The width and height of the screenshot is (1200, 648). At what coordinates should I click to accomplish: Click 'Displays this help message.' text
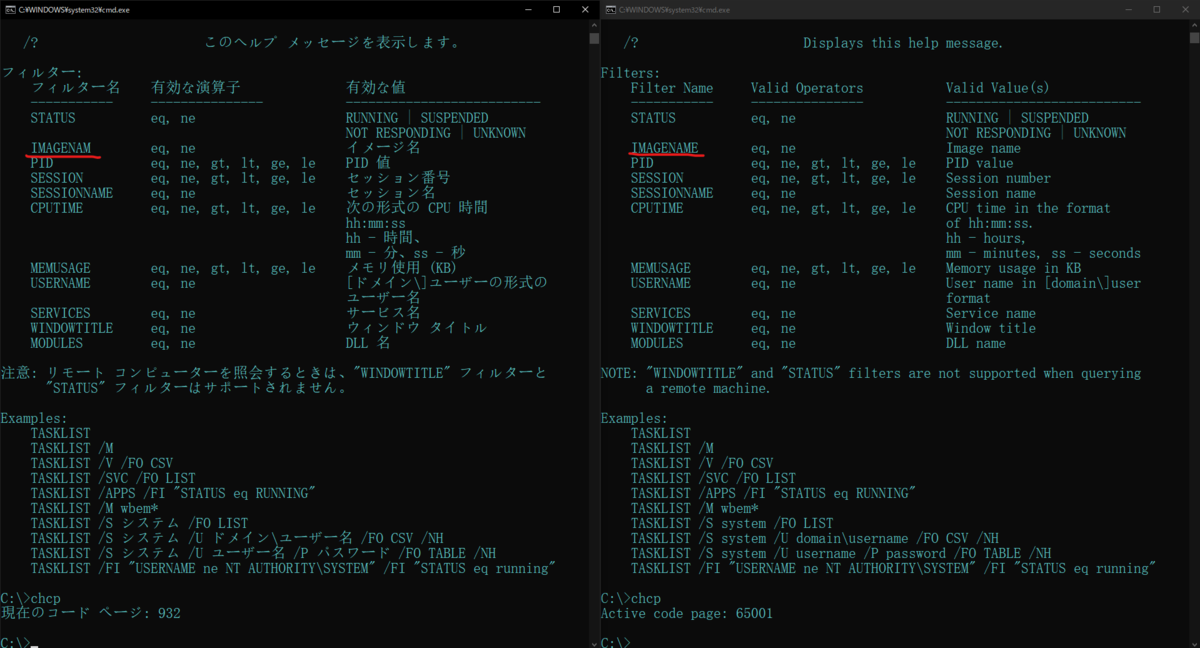coord(903,43)
